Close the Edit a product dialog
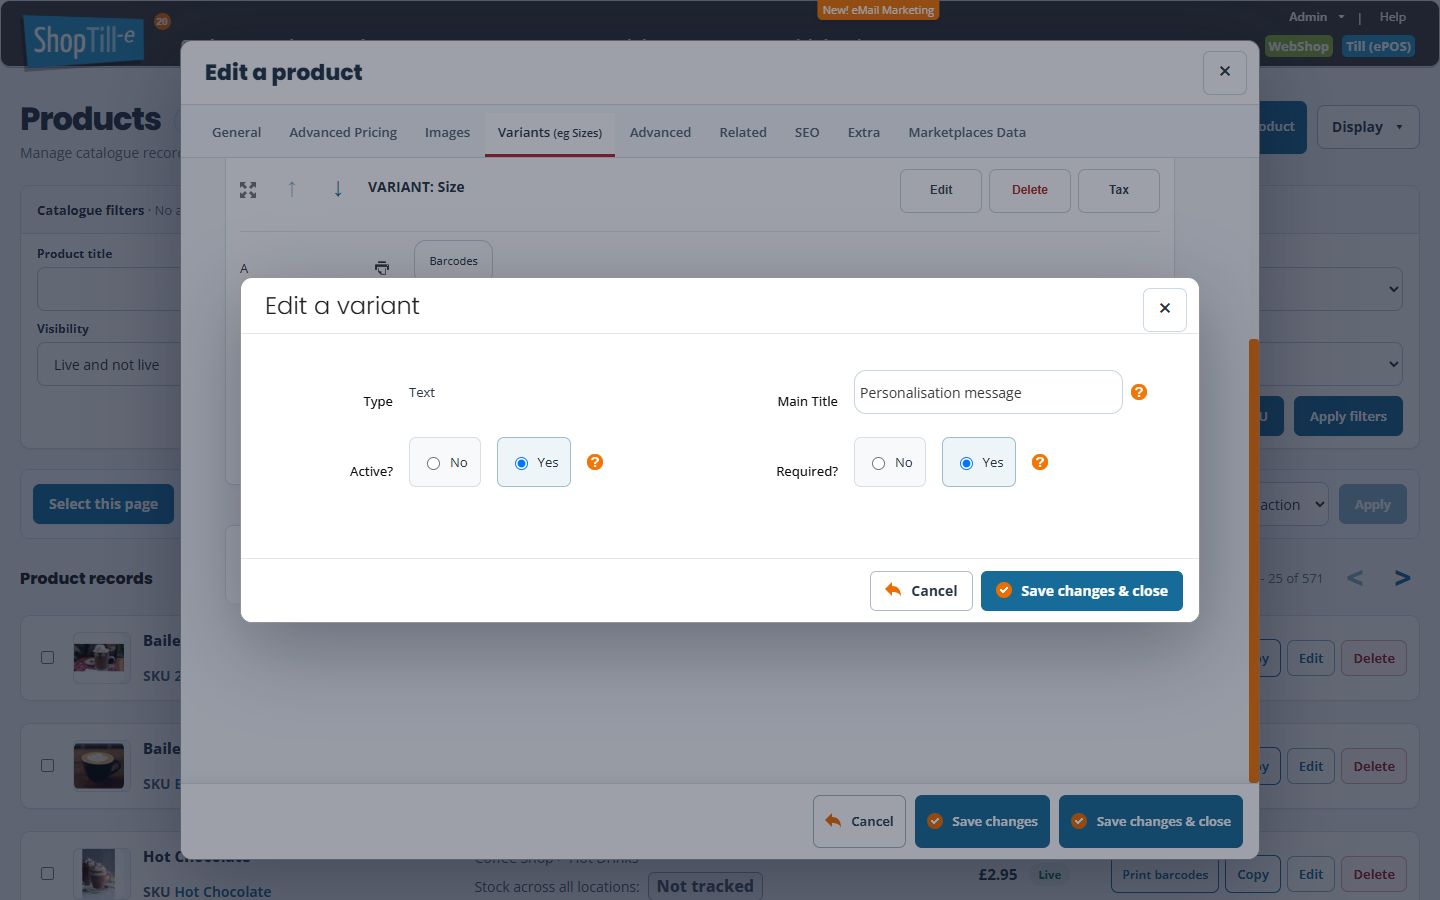 pyautogui.click(x=1225, y=72)
